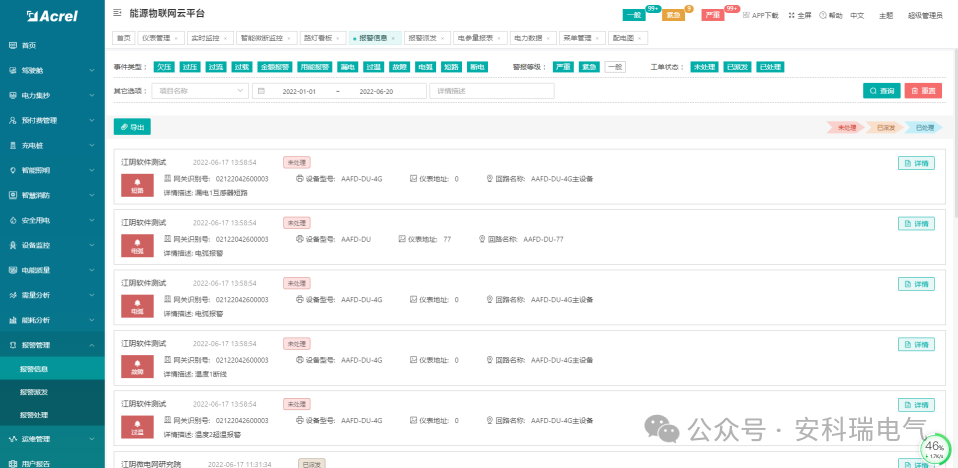This screenshot has width=958, height=468.
Task: Open the 项目名称 project name dropdown
Action: [x=200, y=91]
